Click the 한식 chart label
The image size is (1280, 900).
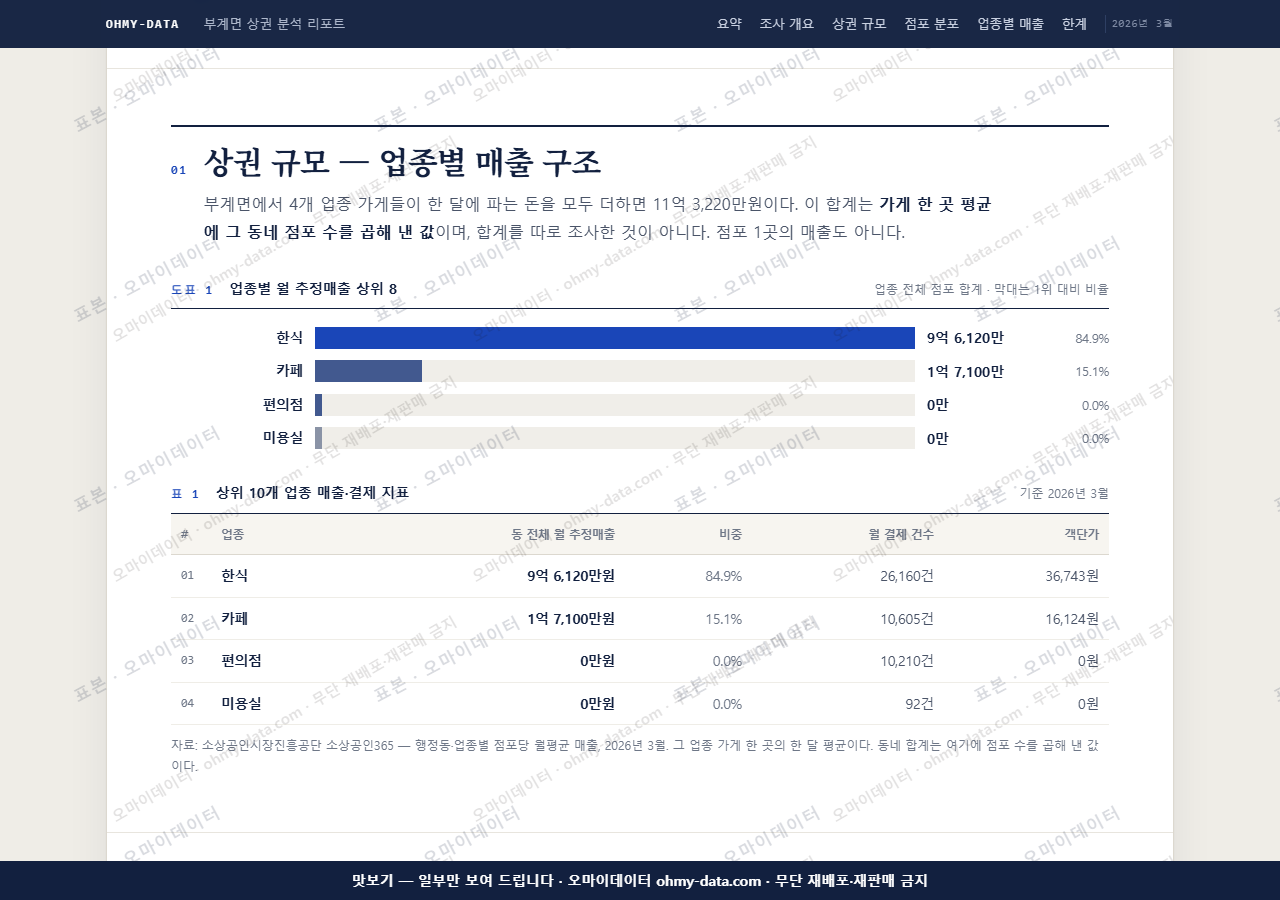pyautogui.click(x=289, y=338)
